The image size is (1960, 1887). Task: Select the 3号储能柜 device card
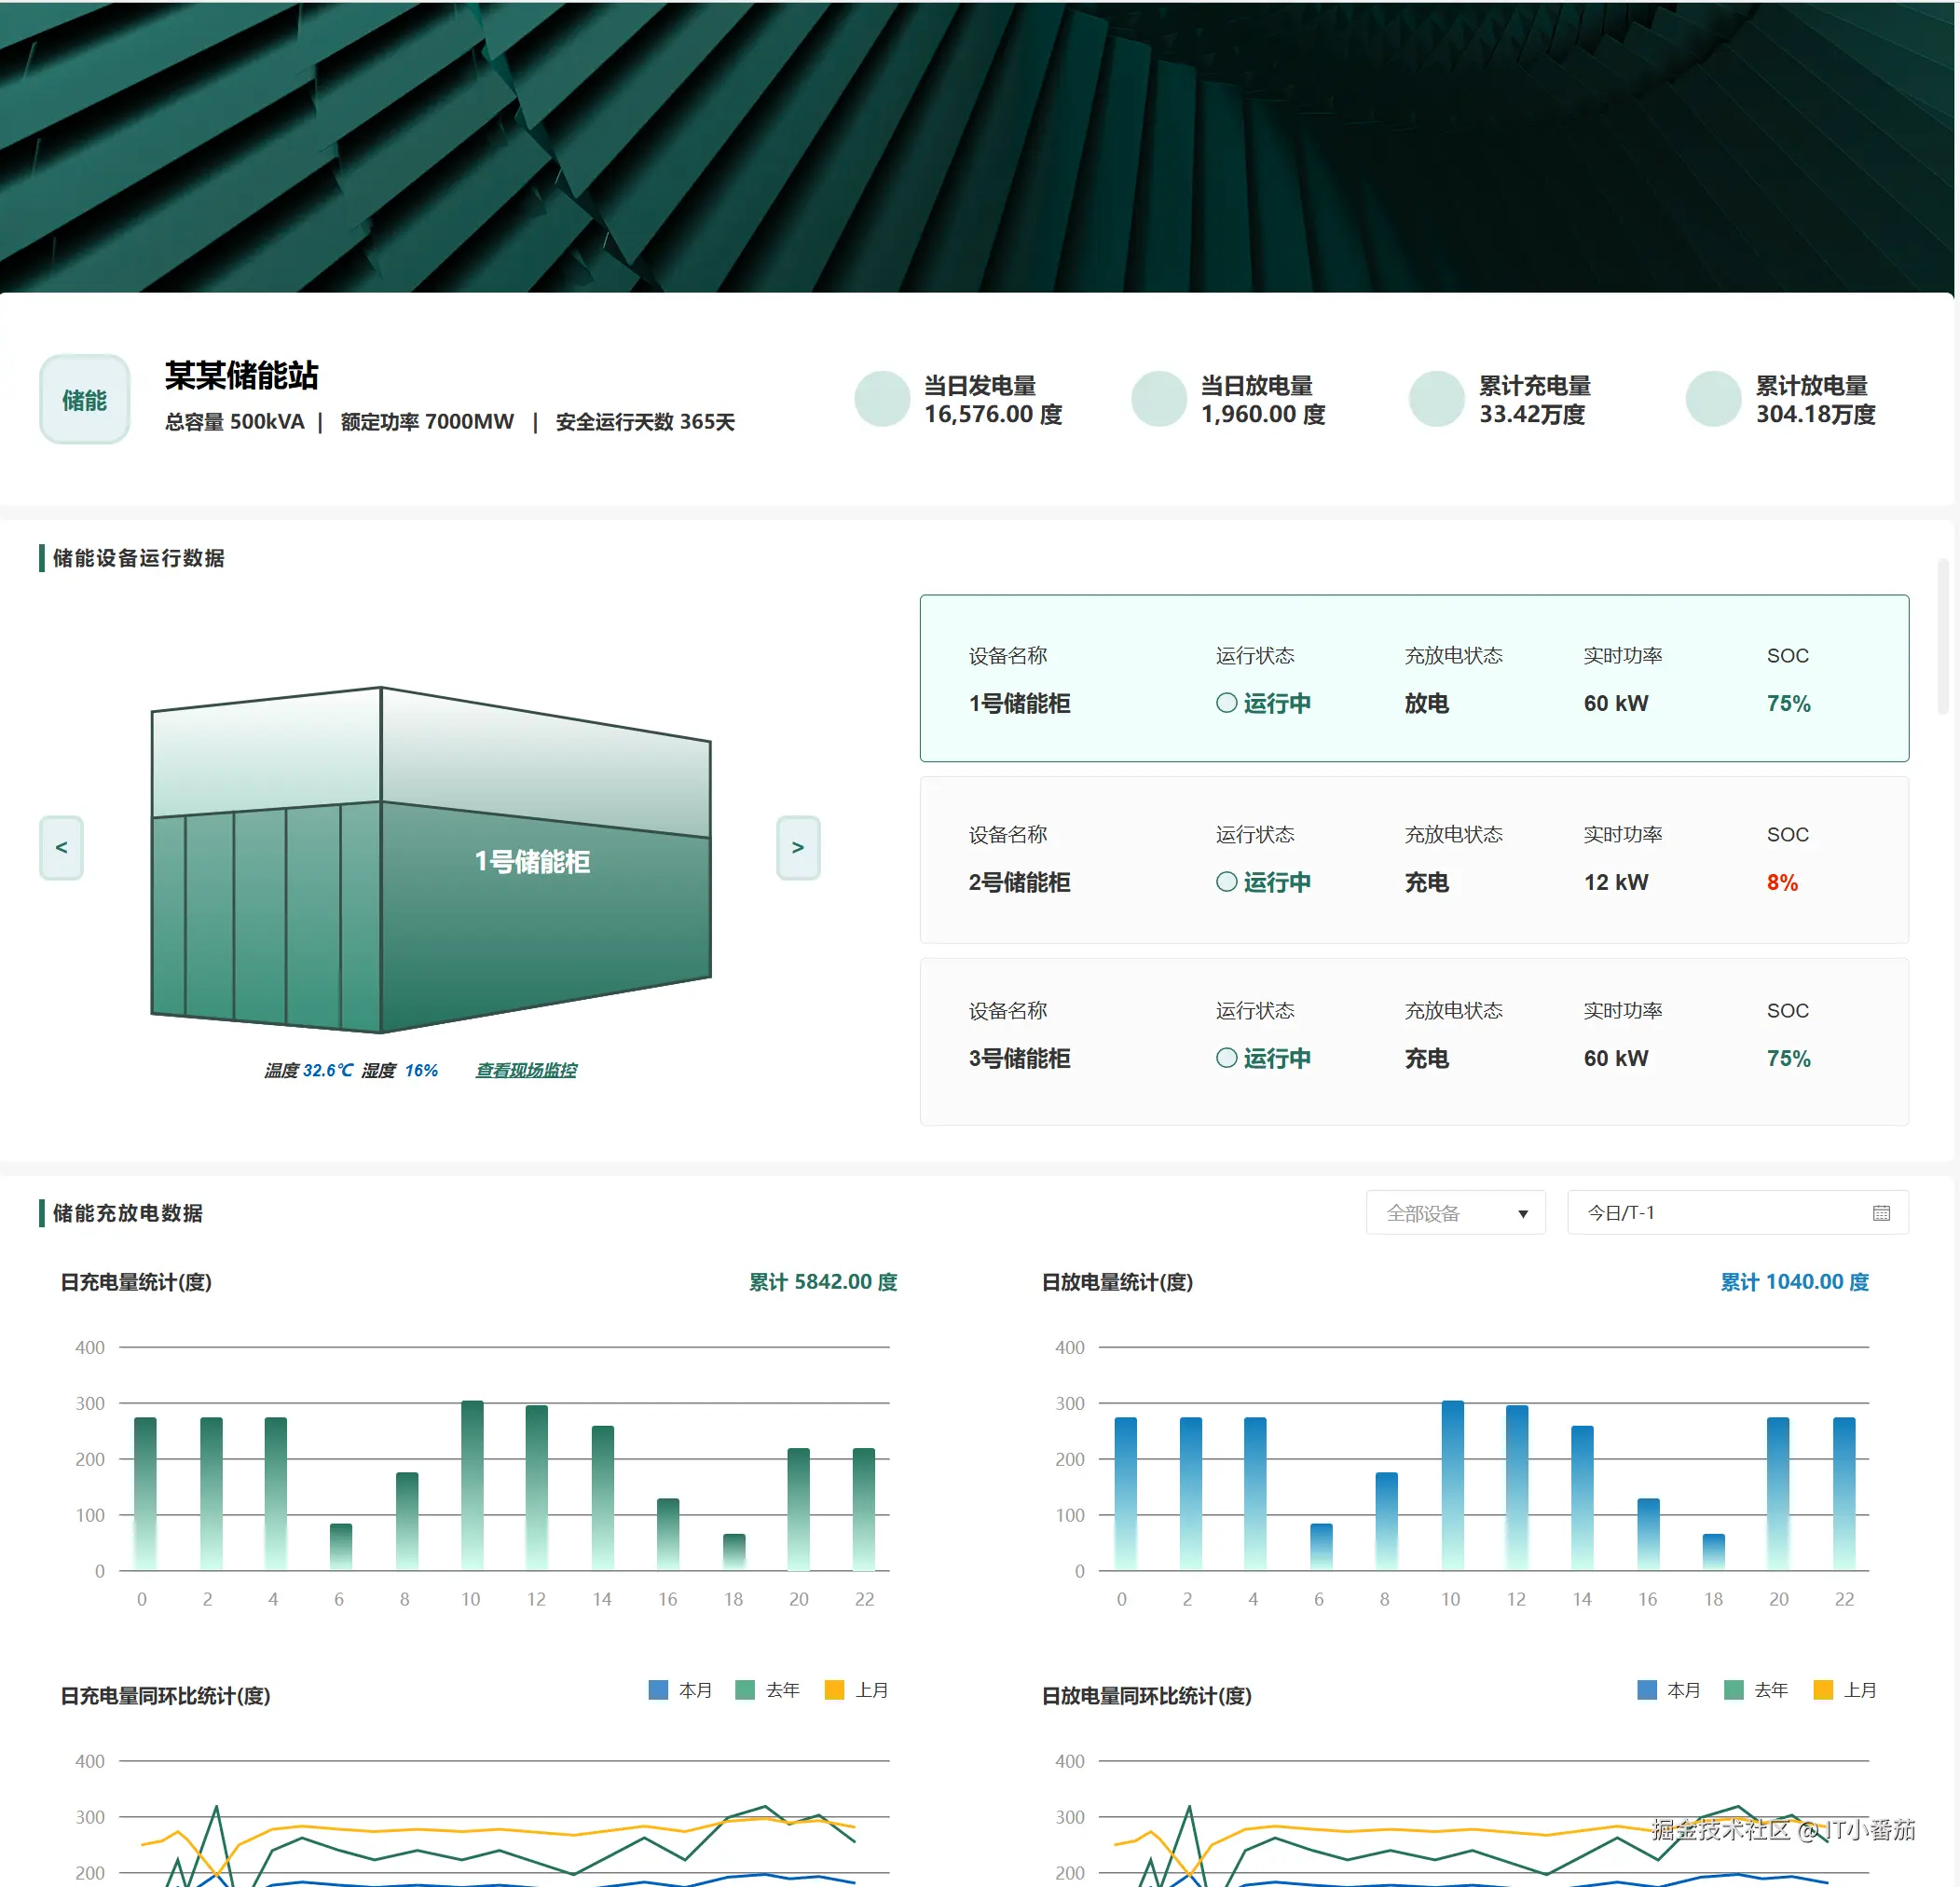pos(1413,1042)
